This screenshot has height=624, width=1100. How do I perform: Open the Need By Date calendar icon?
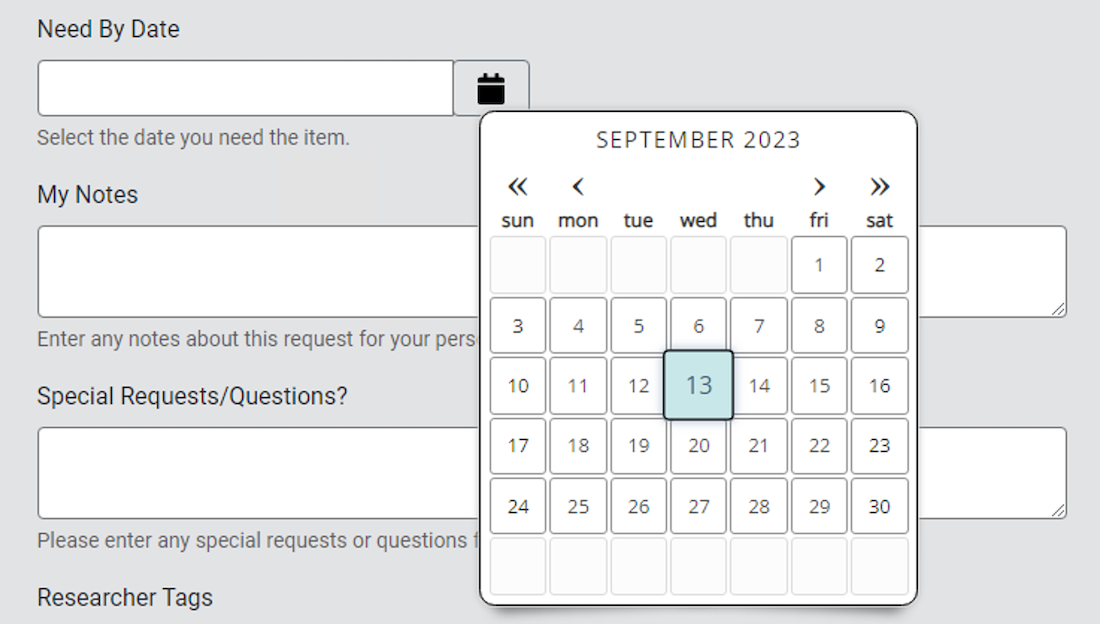pos(491,88)
